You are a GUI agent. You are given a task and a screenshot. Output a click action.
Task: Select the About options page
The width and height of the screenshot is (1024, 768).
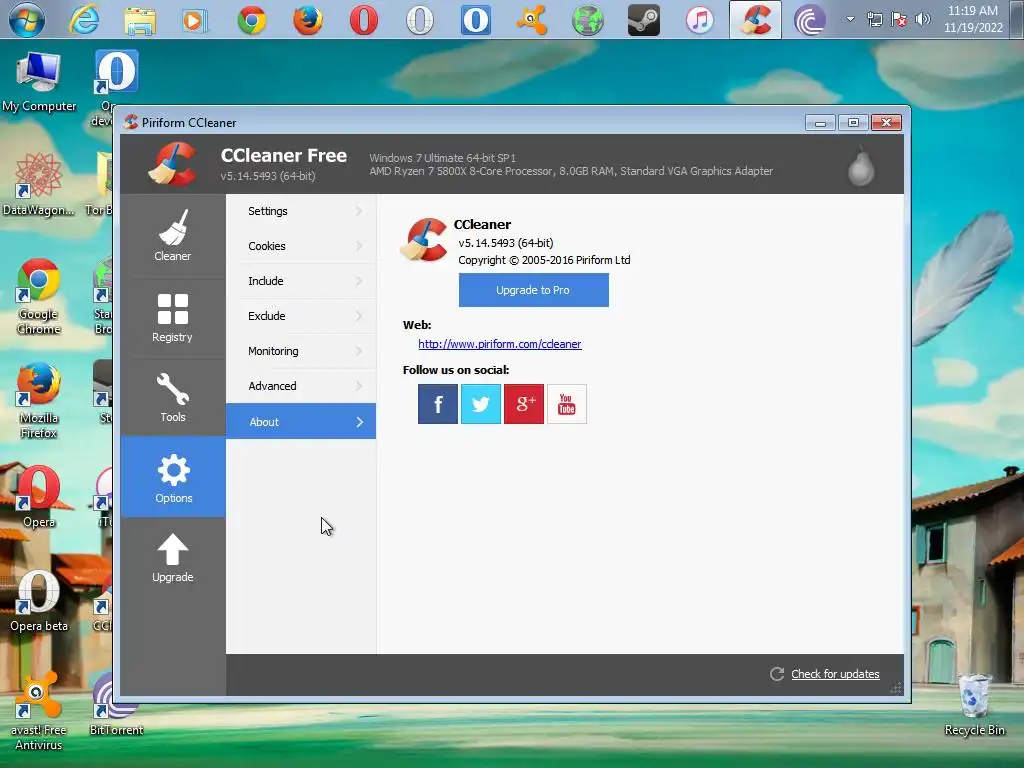(301, 421)
